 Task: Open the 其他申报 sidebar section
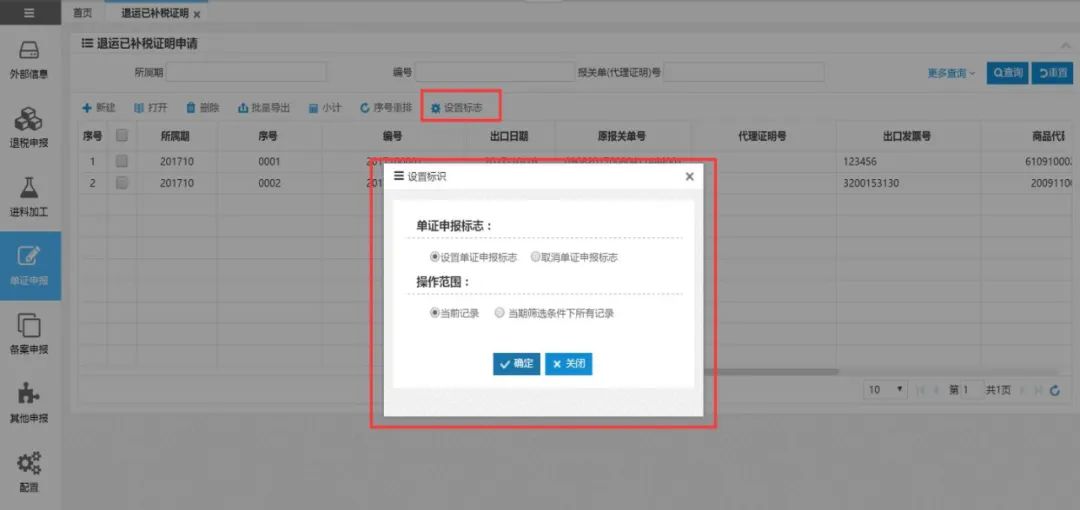(29, 403)
